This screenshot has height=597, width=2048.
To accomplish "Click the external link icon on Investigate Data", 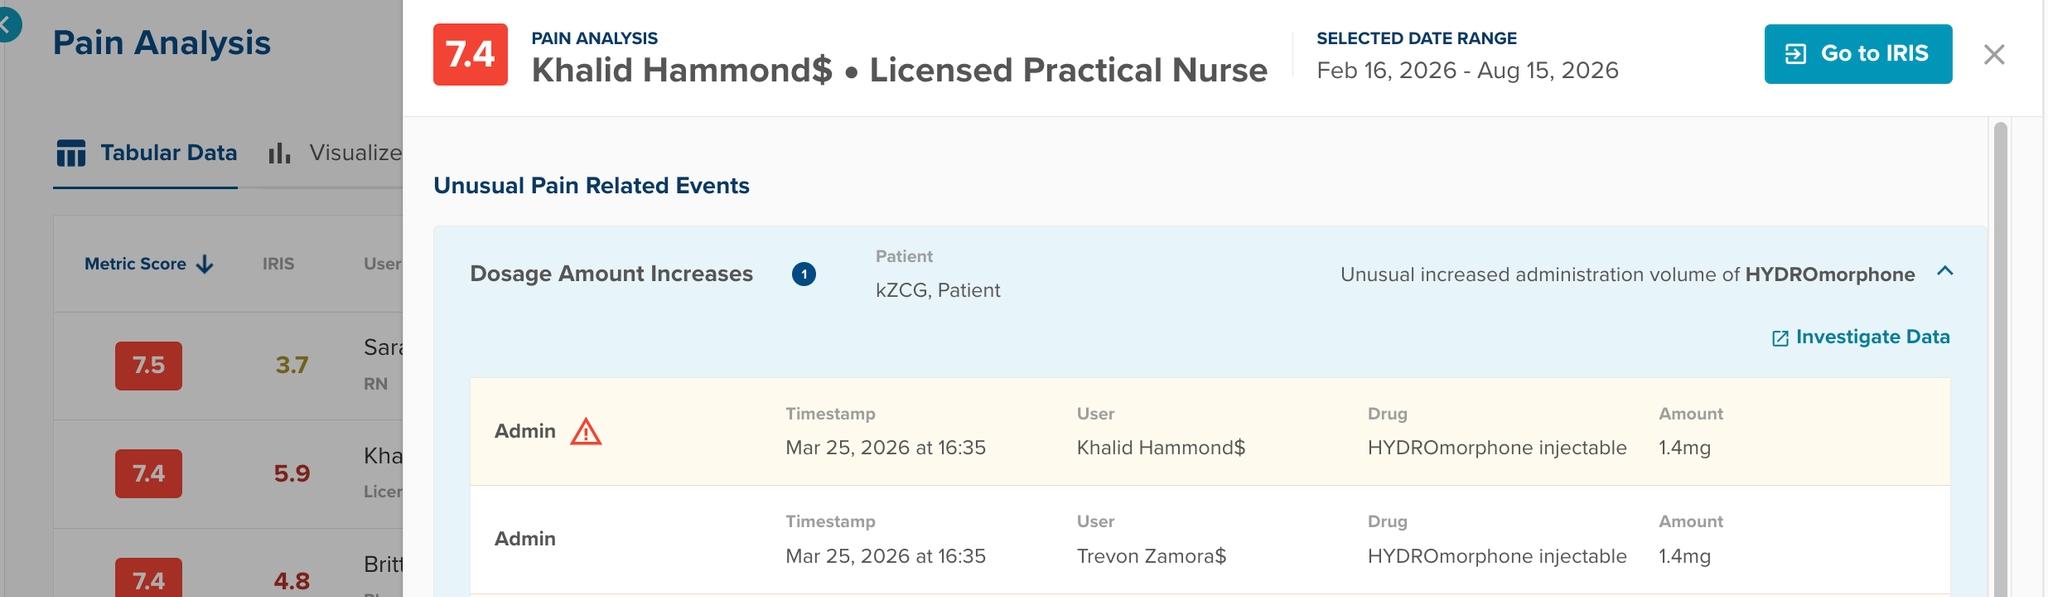I will (x=1780, y=338).
